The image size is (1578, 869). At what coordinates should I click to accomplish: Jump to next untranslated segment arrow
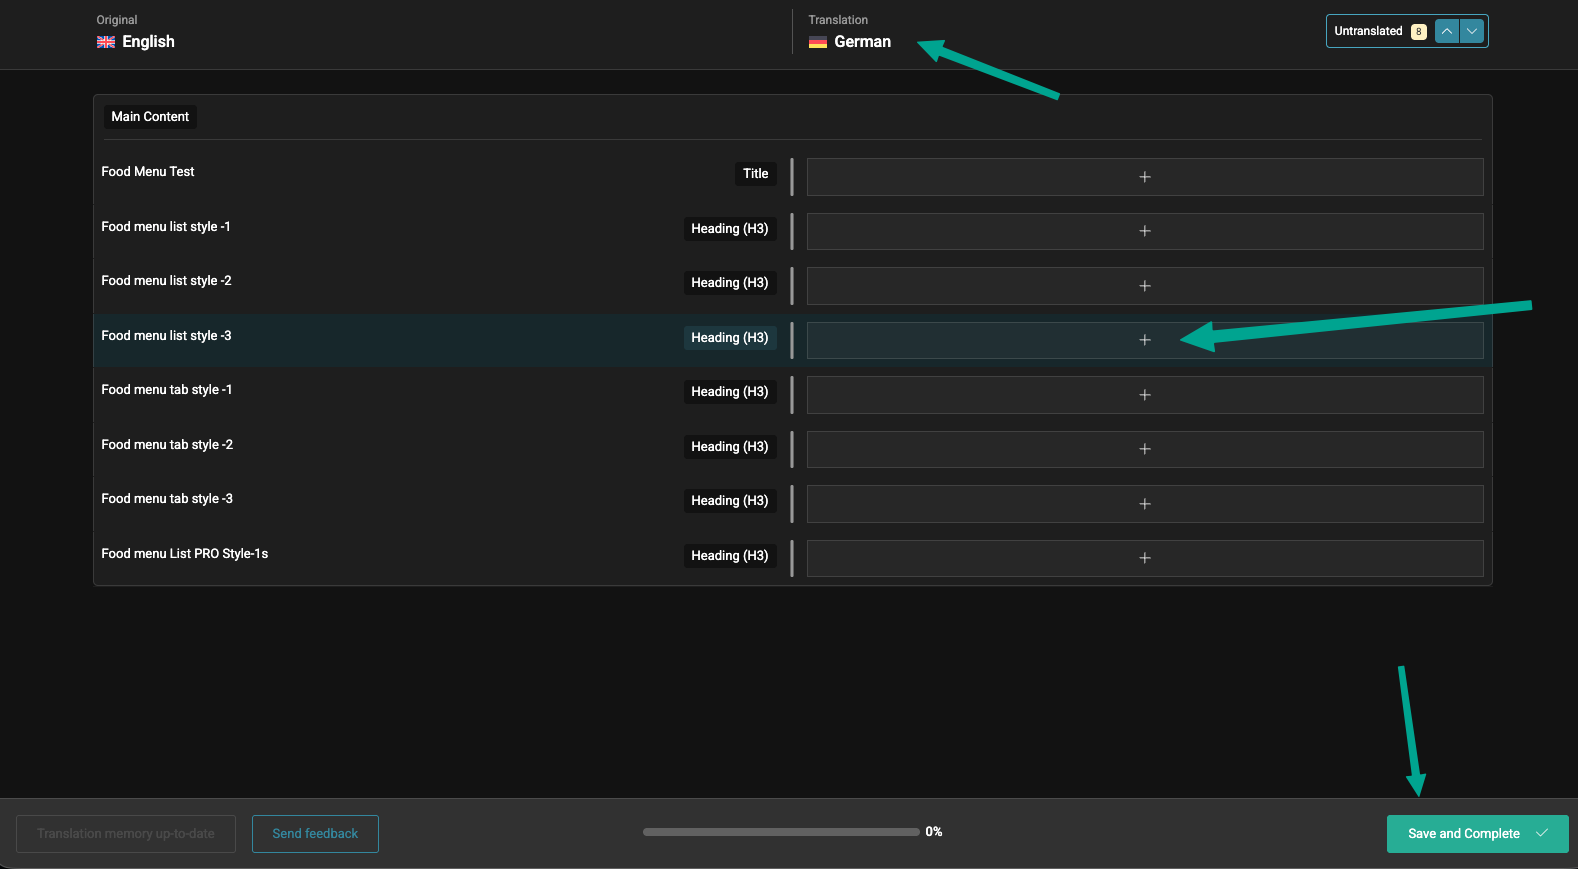pos(1472,31)
